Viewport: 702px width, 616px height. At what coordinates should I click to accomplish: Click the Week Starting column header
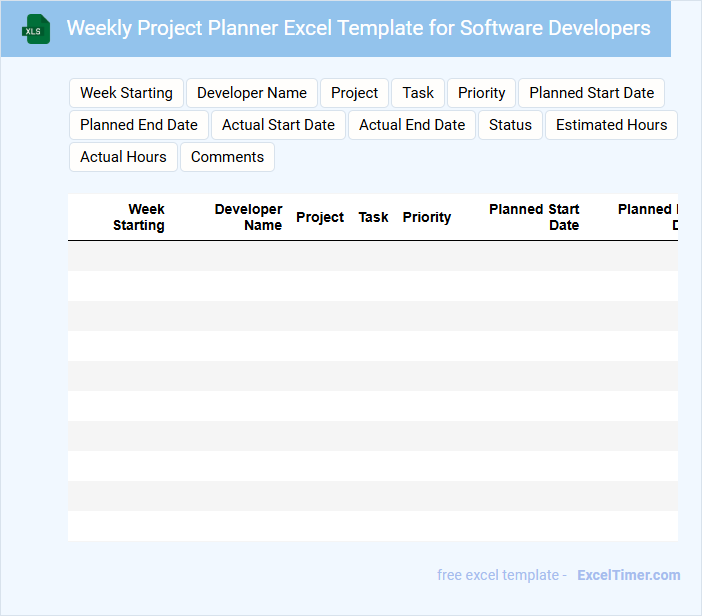139,217
